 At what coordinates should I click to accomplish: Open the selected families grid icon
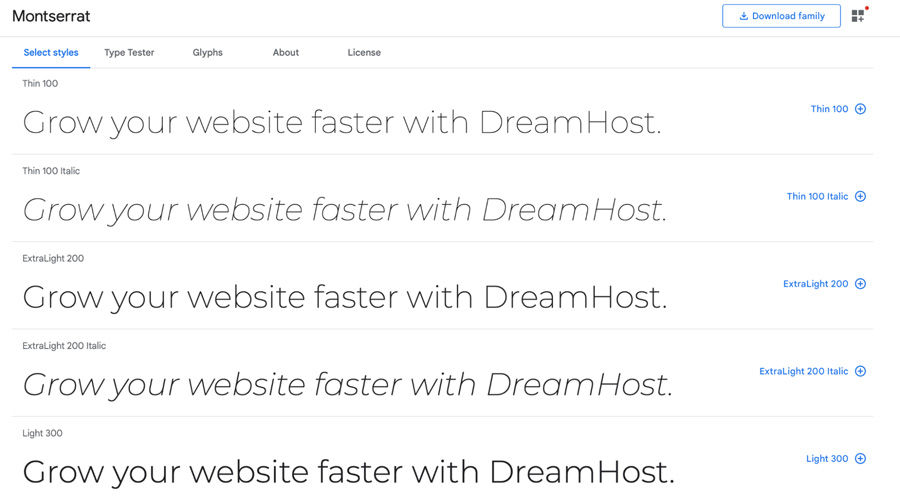858,16
